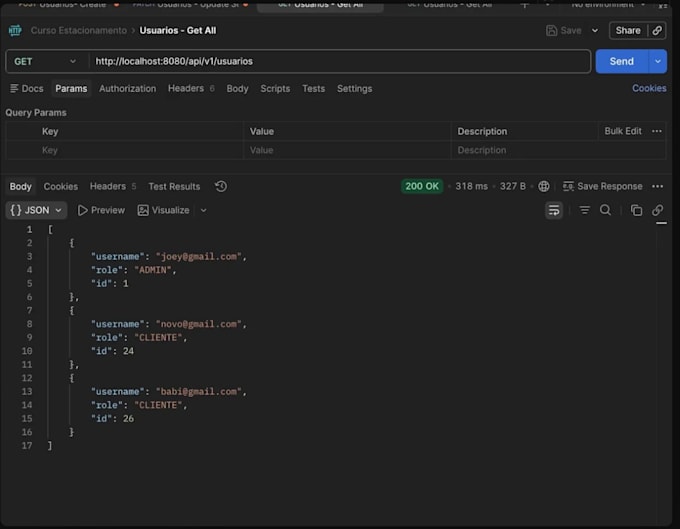Search within the response body

click(605, 210)
